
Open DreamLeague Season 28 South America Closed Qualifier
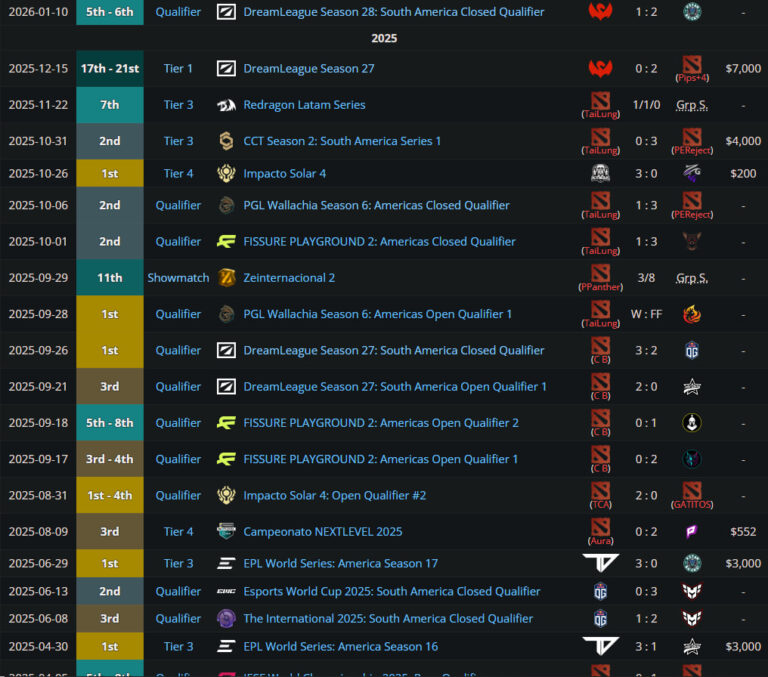[394, 12]
